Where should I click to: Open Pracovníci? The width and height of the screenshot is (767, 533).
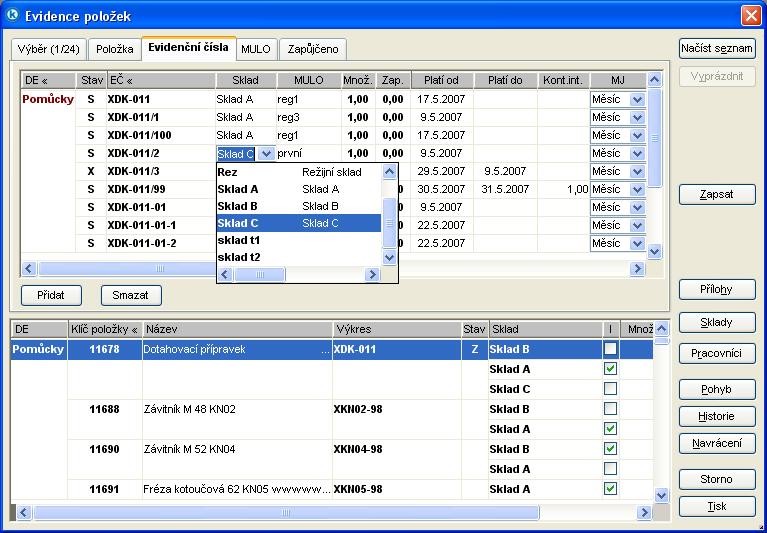pyautogui.click(x=717, y=354)
